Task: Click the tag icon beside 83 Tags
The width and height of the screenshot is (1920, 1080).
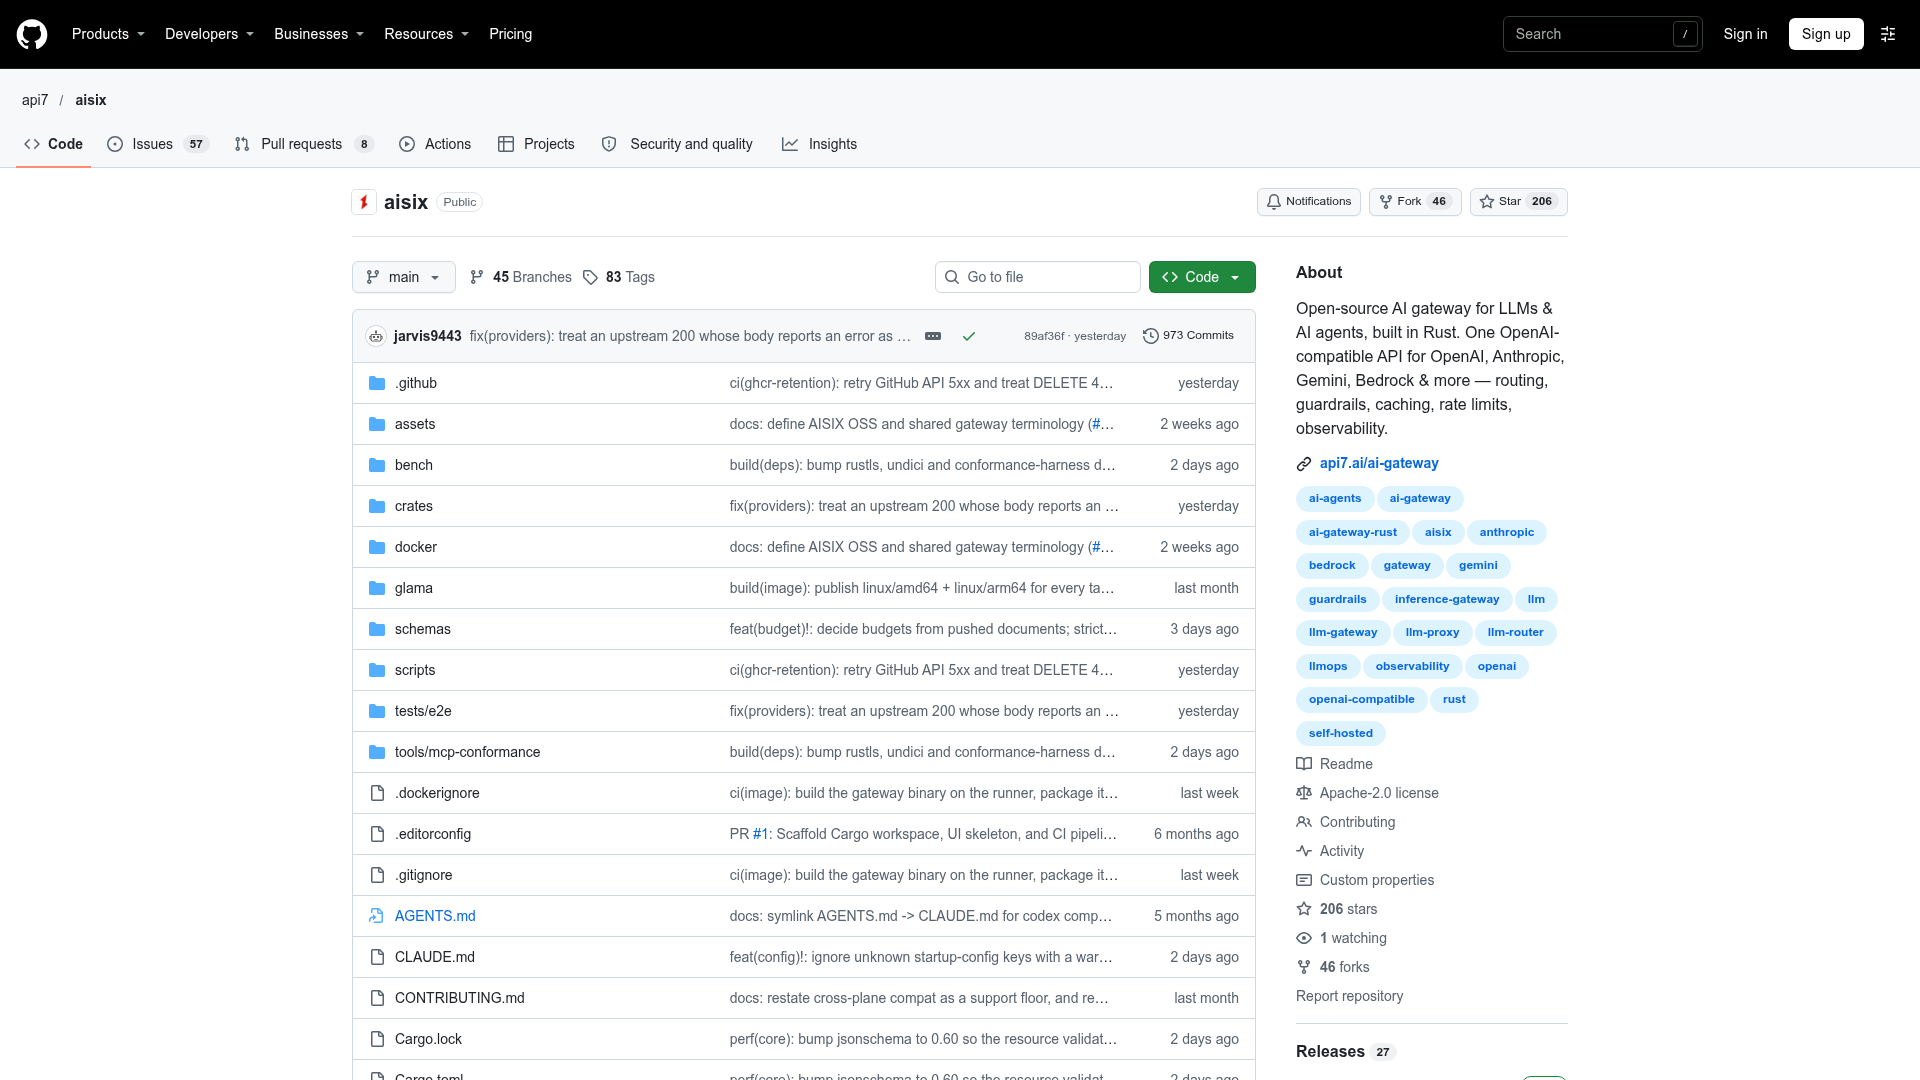Action: (x=590, y=277)
